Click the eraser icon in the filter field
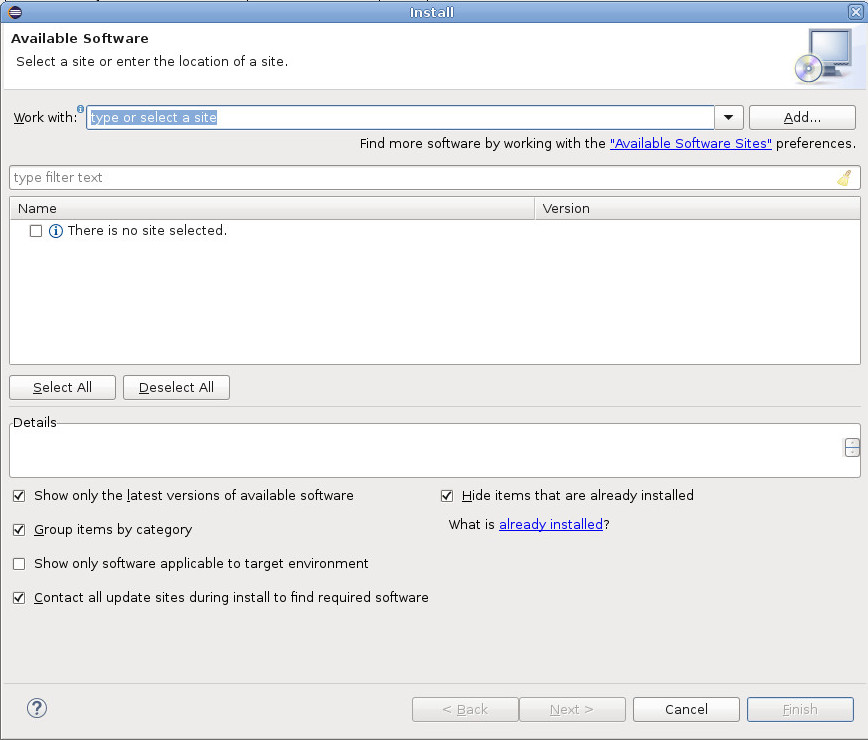This screenshot has width=868, height=740. pos(843,177)
